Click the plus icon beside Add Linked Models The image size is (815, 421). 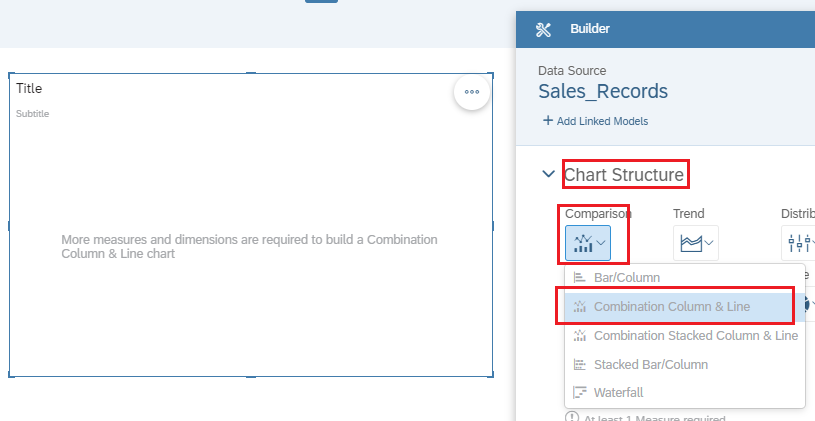point(548,121)
